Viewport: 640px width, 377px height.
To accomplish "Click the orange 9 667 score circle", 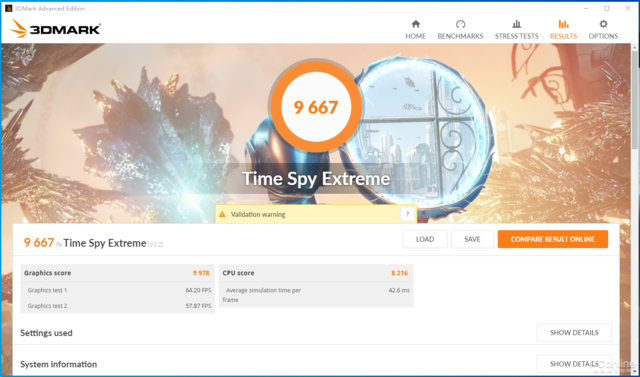I will 316,107.
